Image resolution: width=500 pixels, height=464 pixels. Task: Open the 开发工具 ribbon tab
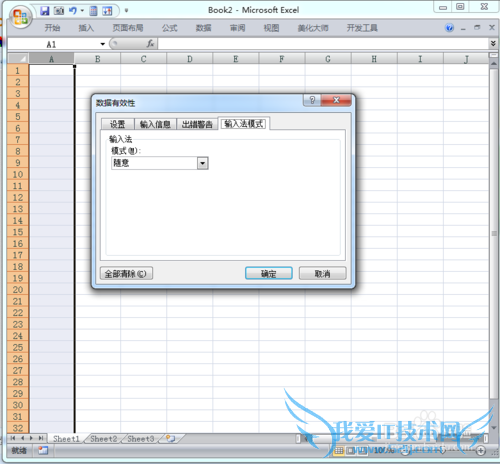tap(362, 28)
